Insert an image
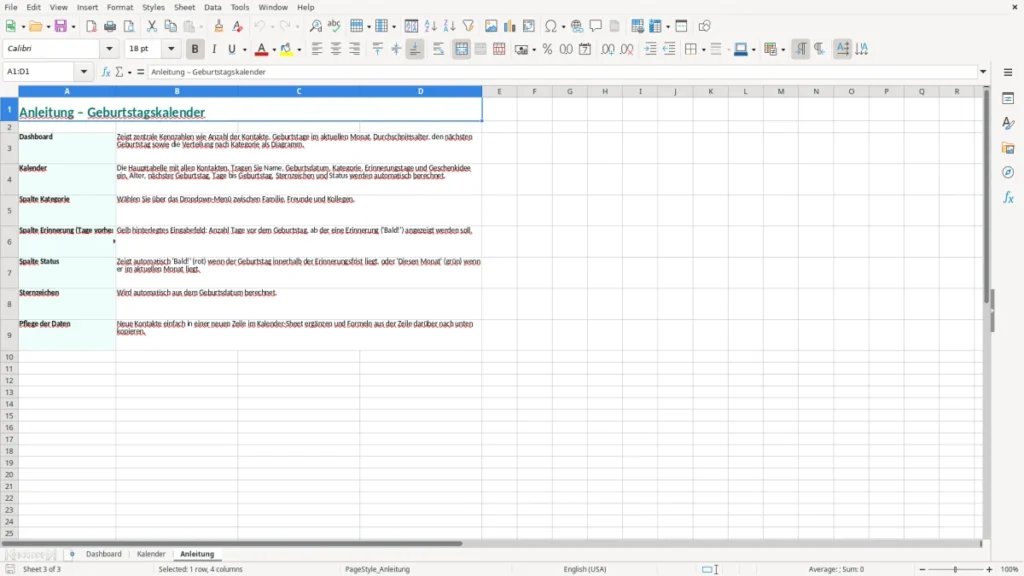 coord(491,26)
